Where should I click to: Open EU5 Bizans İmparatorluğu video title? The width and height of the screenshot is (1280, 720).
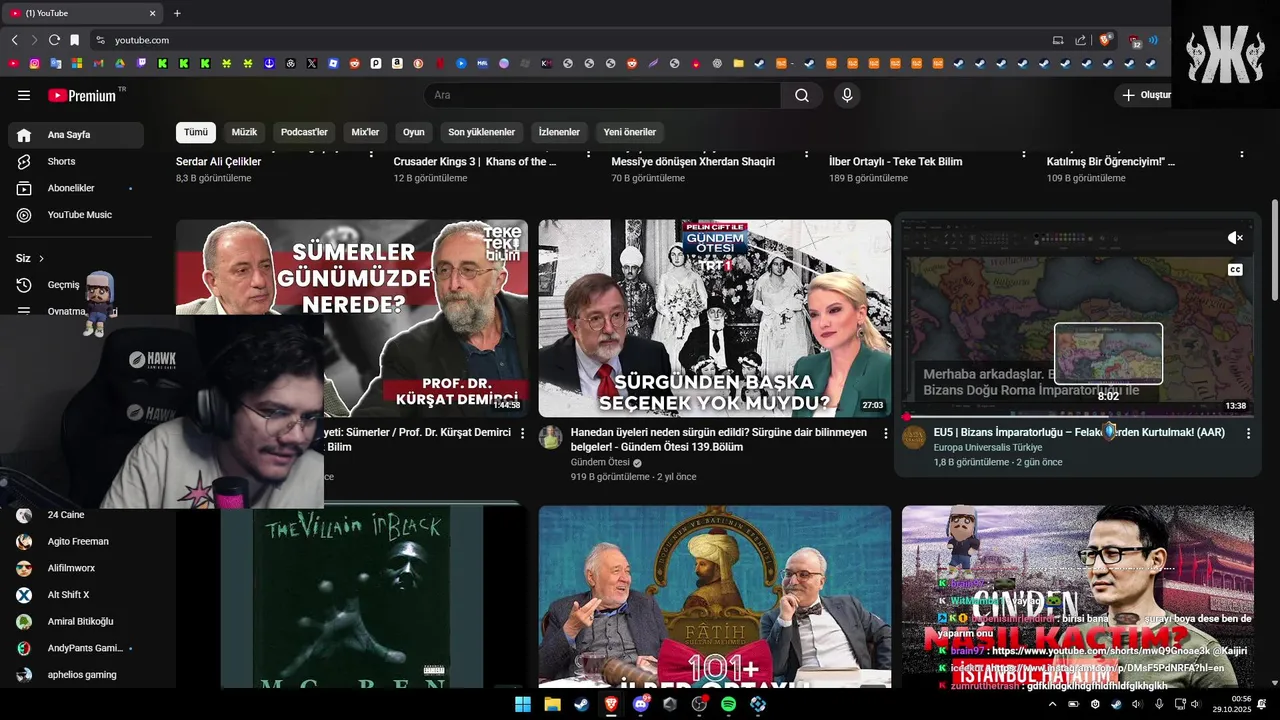click(x=1079, y=433)
